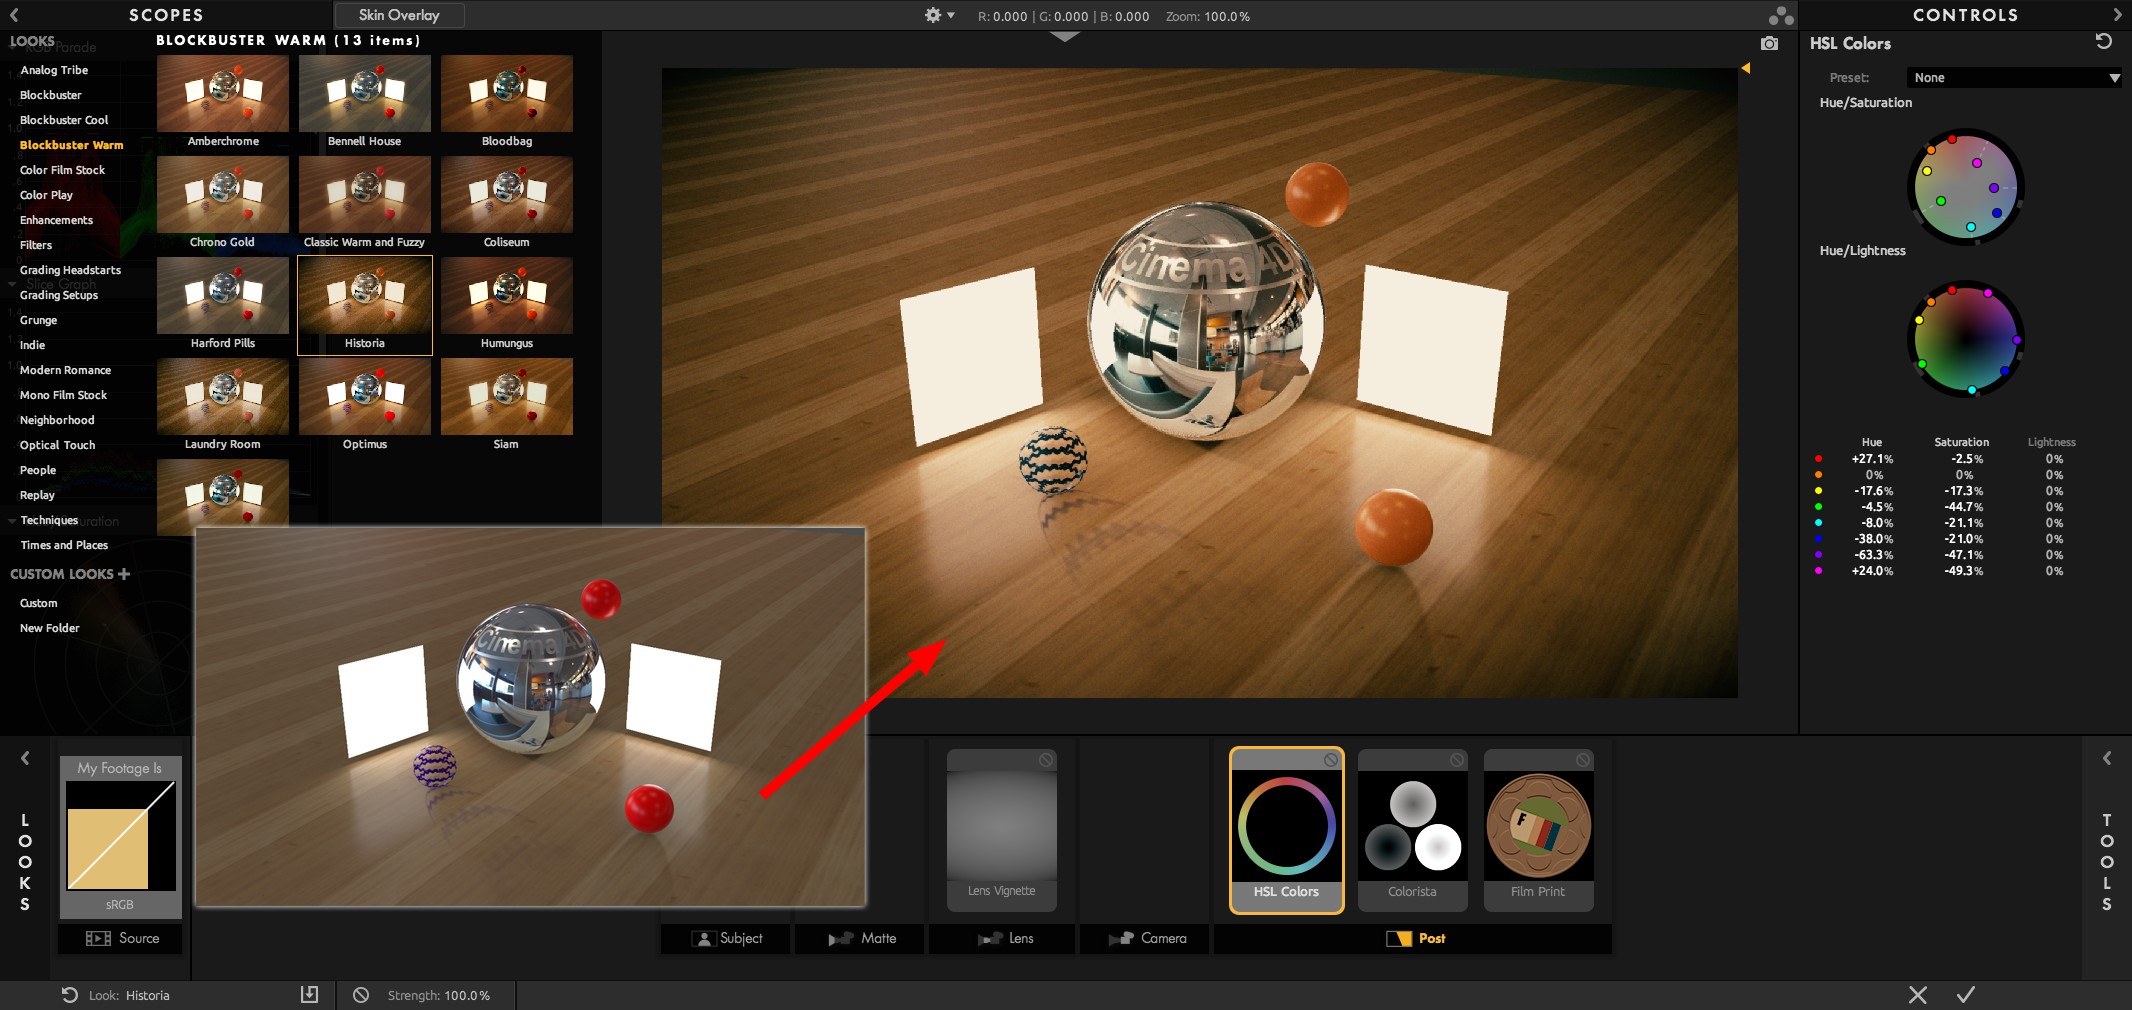Image resolution: width=2132 pixels, height=1010 pixels.
Task: Click the Hue/Saturation color wheel
Action: (x=1965, y=187)
